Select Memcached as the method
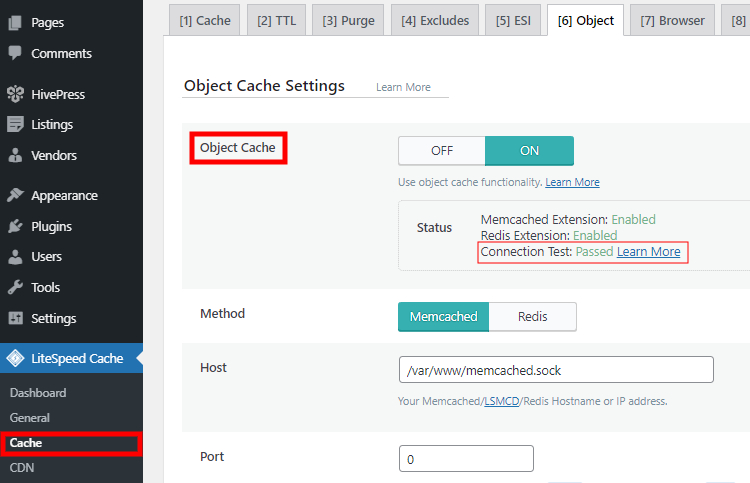Image resolution: width=750 pixels, height=483 pixels. click(x=443, y=317)
